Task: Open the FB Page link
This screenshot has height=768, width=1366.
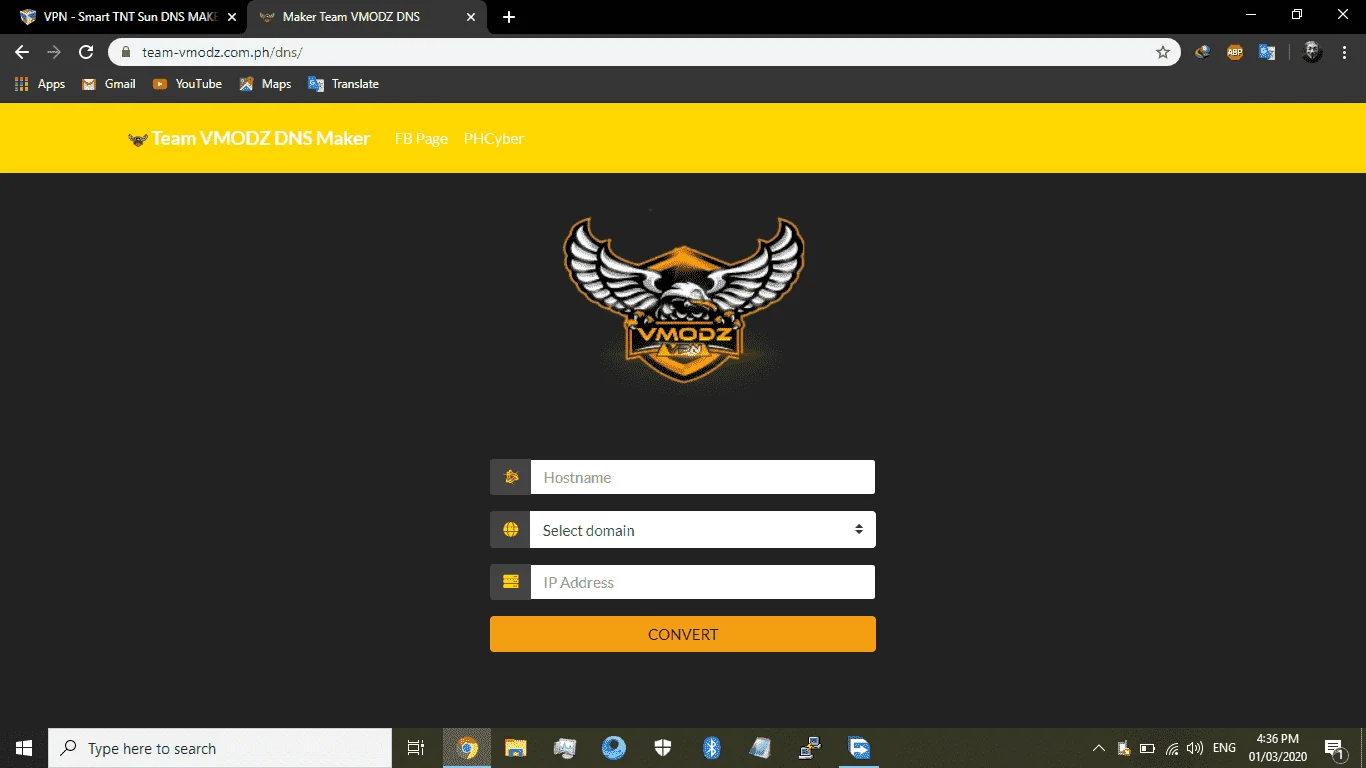Action: tap(421, 138)
